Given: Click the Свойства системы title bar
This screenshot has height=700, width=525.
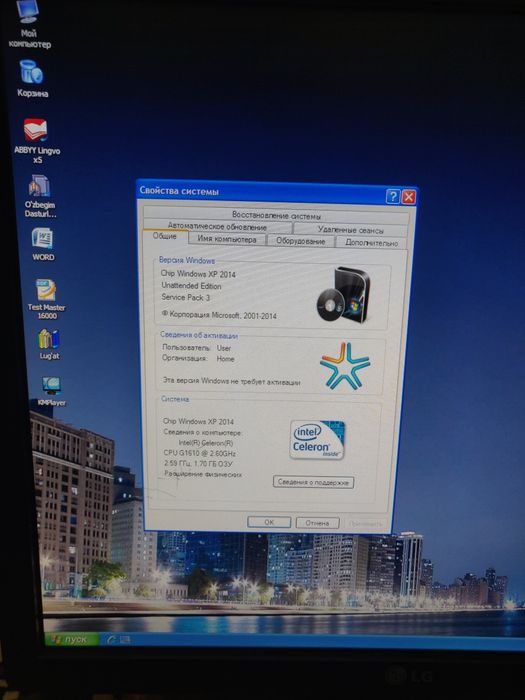Looking at the screenshot, I should 276,193.
